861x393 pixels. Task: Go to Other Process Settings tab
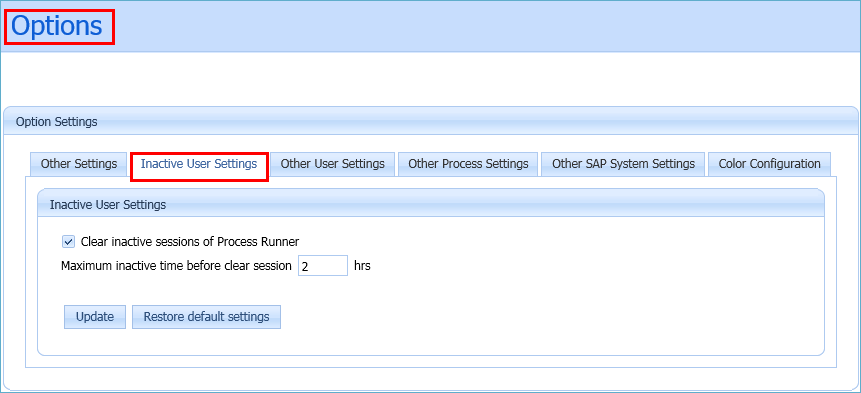tap(468, 164)
